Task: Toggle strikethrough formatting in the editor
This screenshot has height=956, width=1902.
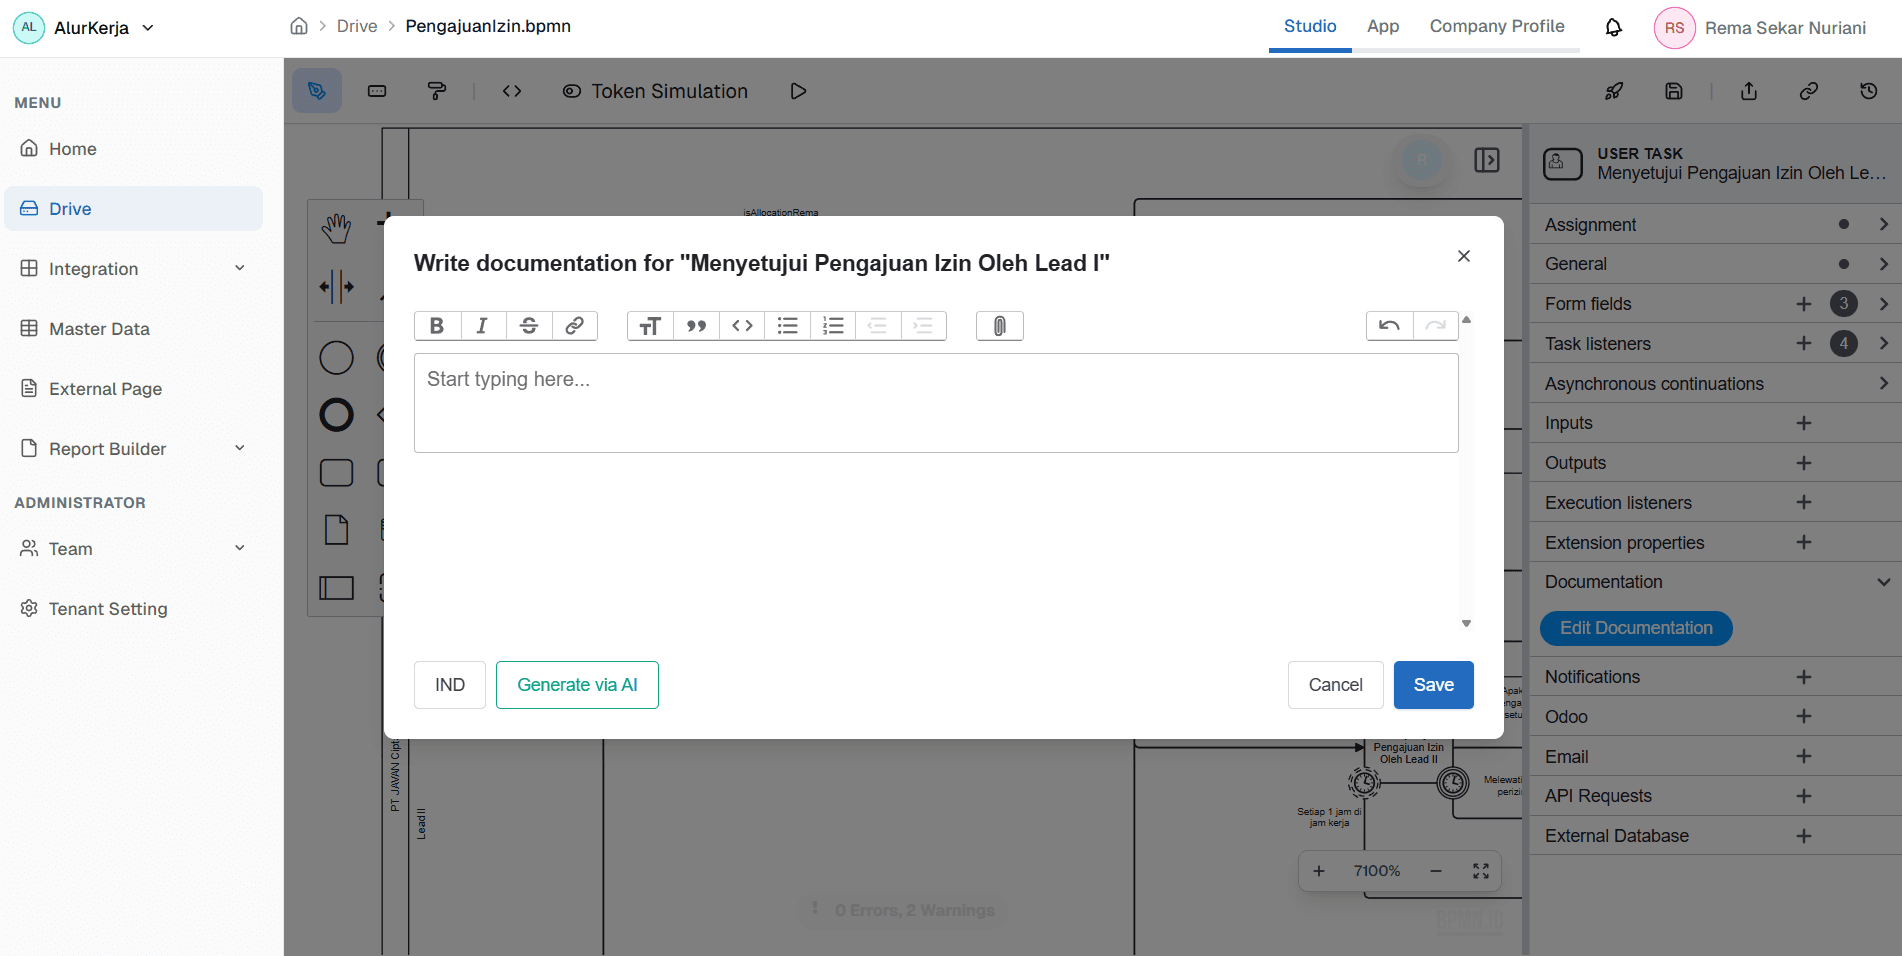Action: point(529,325)
